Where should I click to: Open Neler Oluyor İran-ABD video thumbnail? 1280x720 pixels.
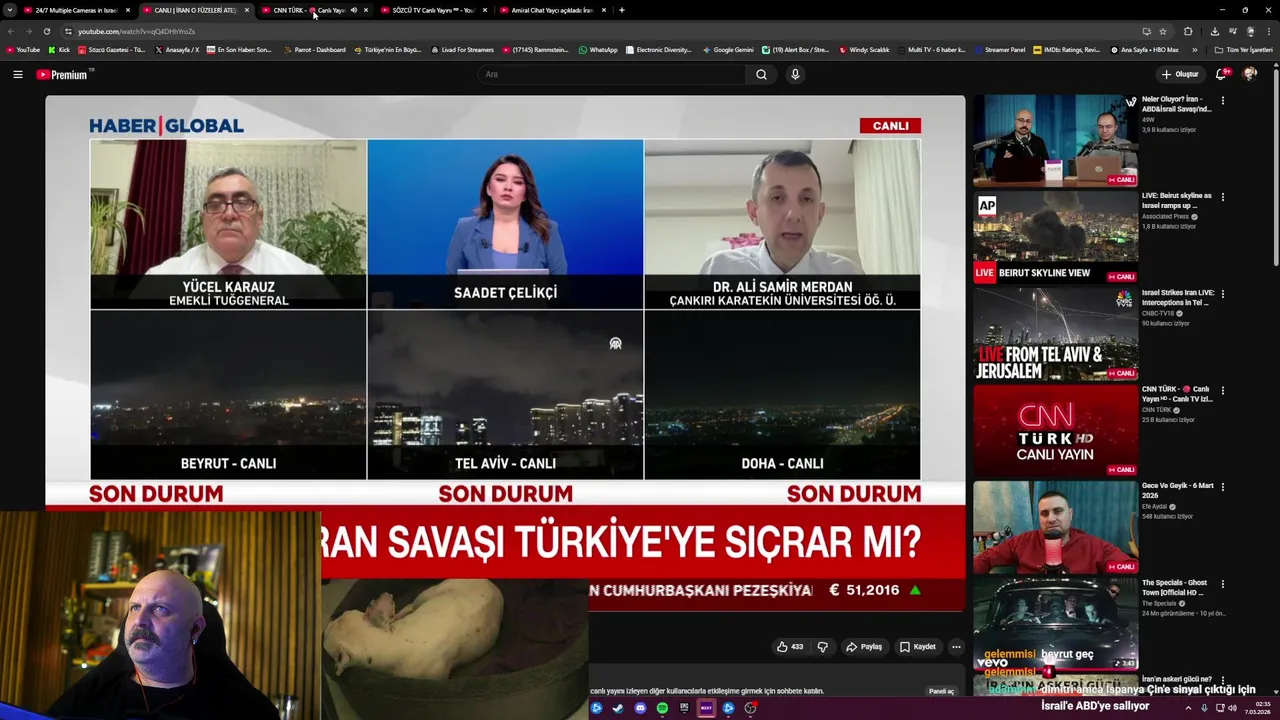pos(1055,140)
